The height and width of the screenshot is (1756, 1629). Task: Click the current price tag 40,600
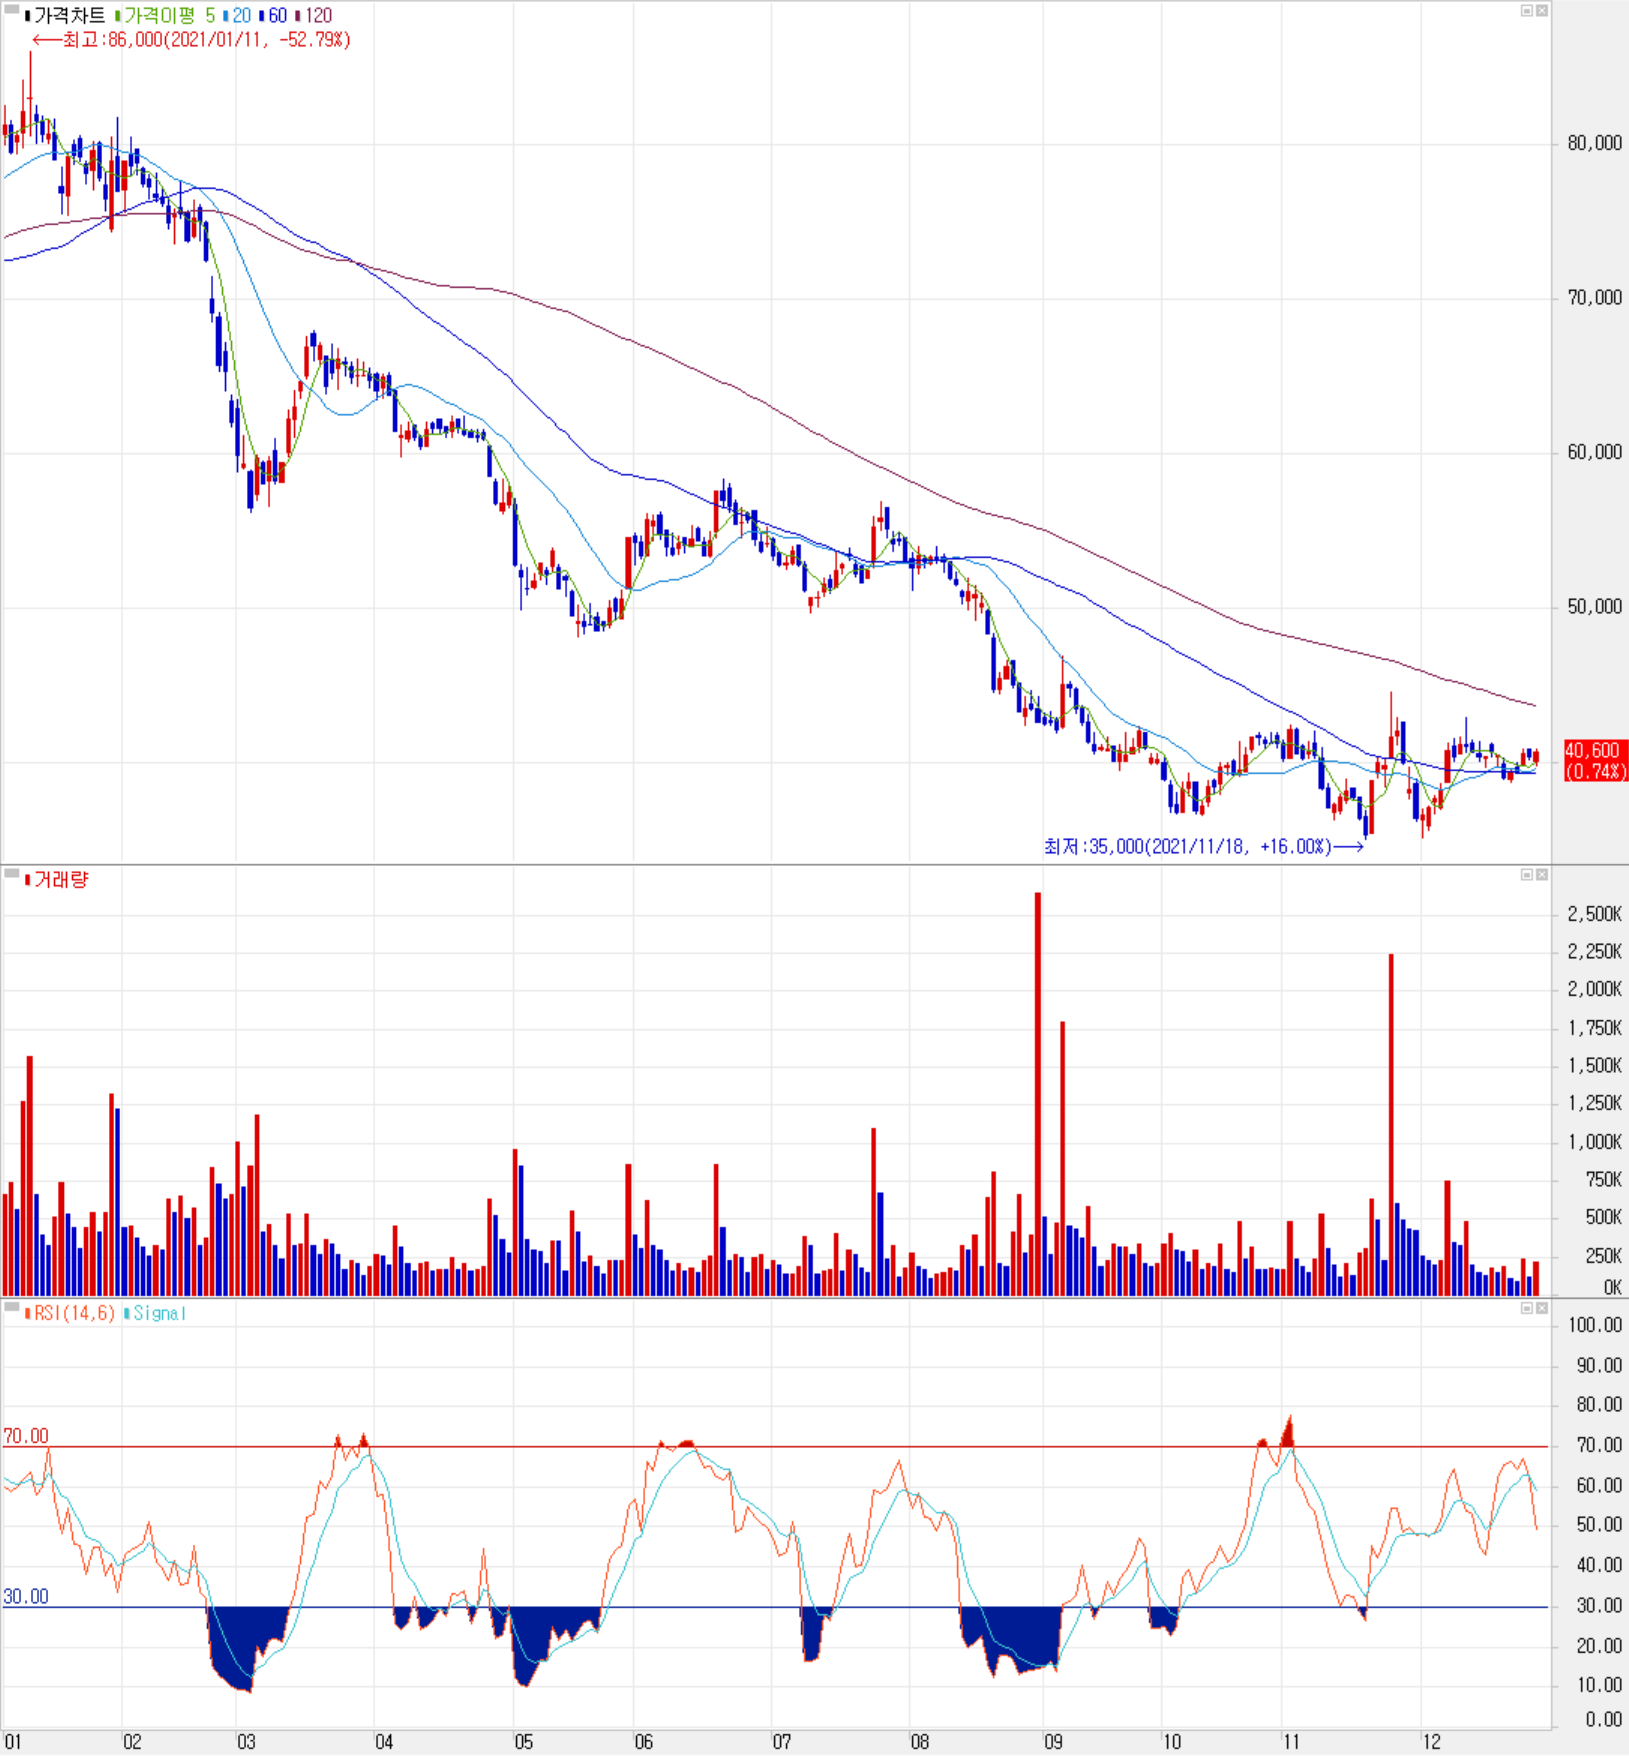pos(1595,761)
